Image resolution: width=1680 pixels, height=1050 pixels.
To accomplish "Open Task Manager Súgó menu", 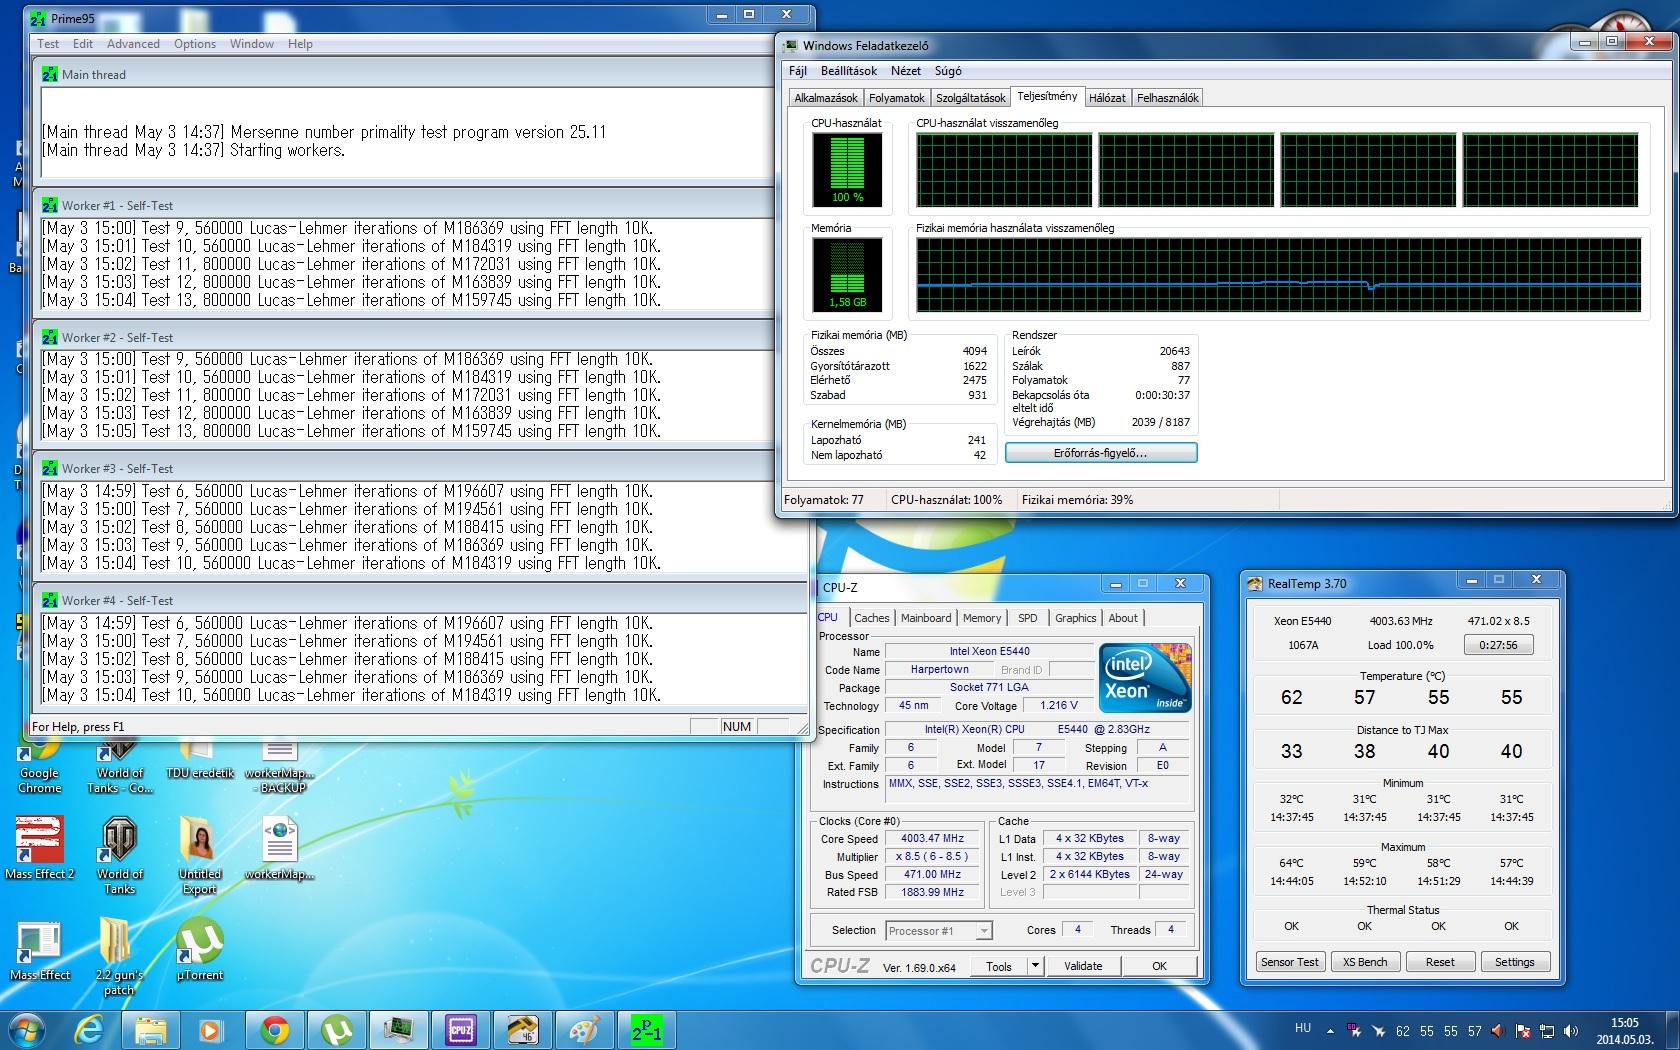I will [x=948, y=71].
